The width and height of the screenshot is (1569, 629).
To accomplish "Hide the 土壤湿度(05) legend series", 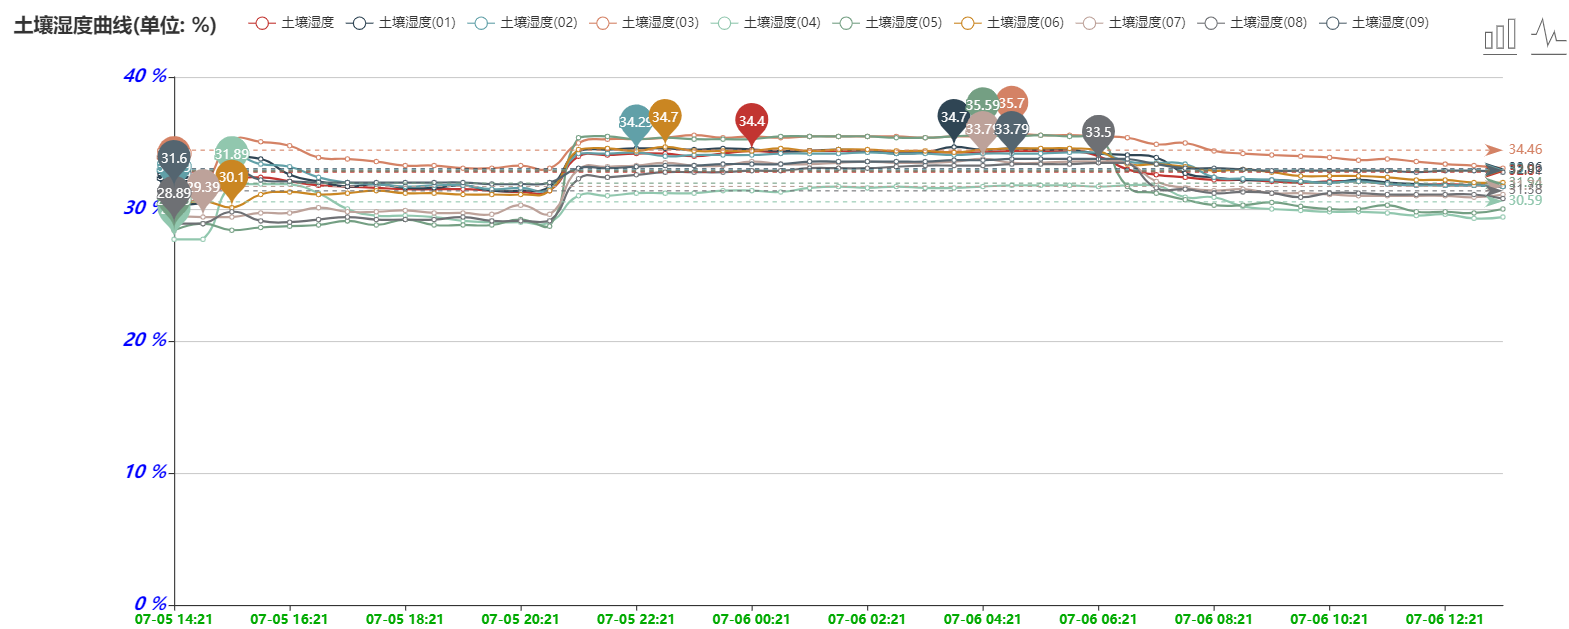I will pyautogui.click(x=888, y=22).
